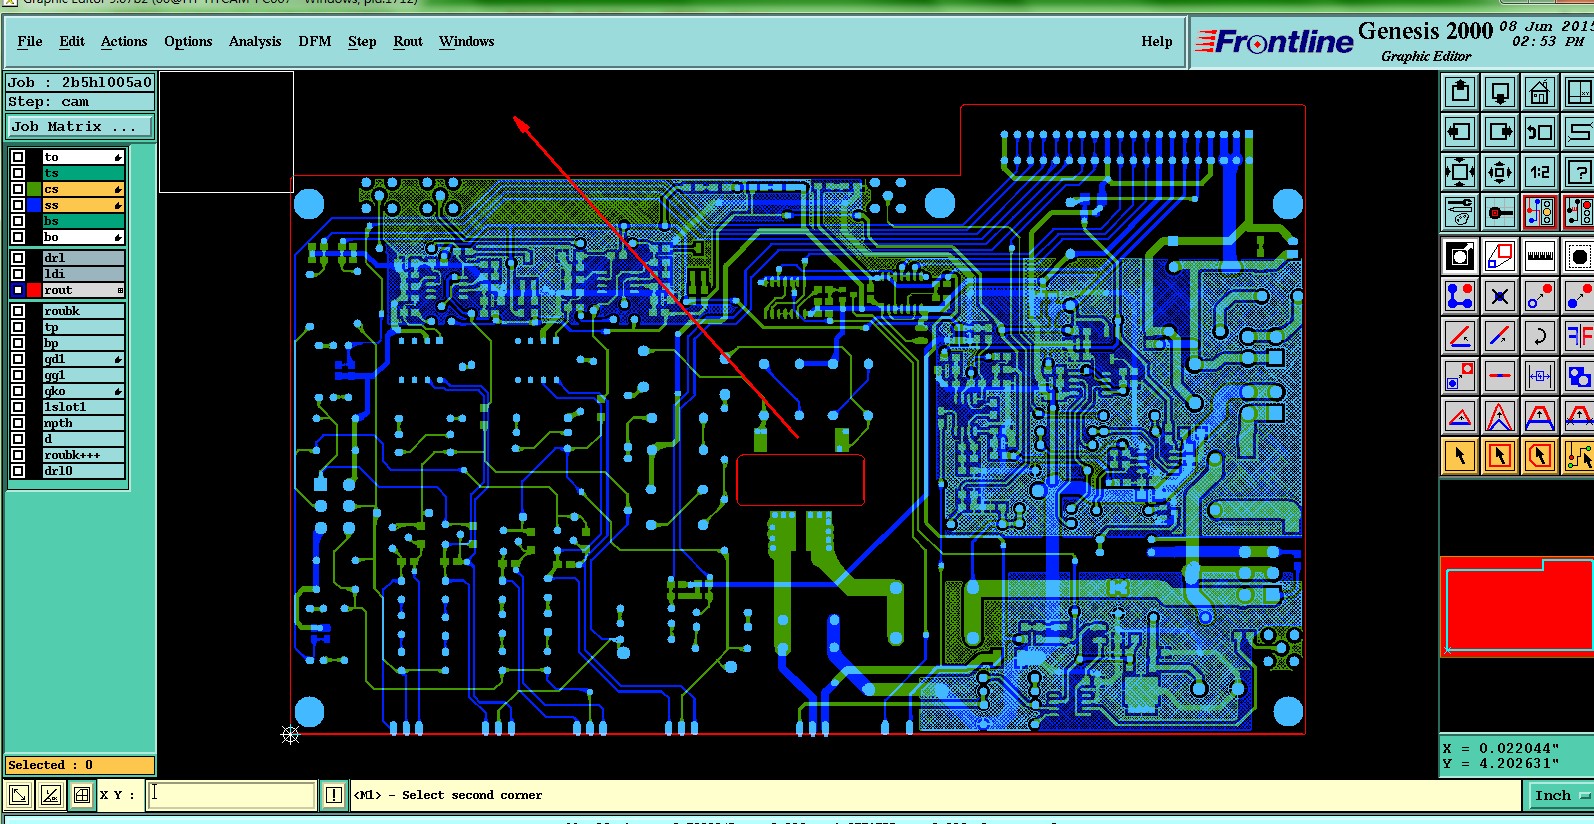Open the Analysis menu
Image resolution: width=1594 pixels, height=824 pixels.
255,41
